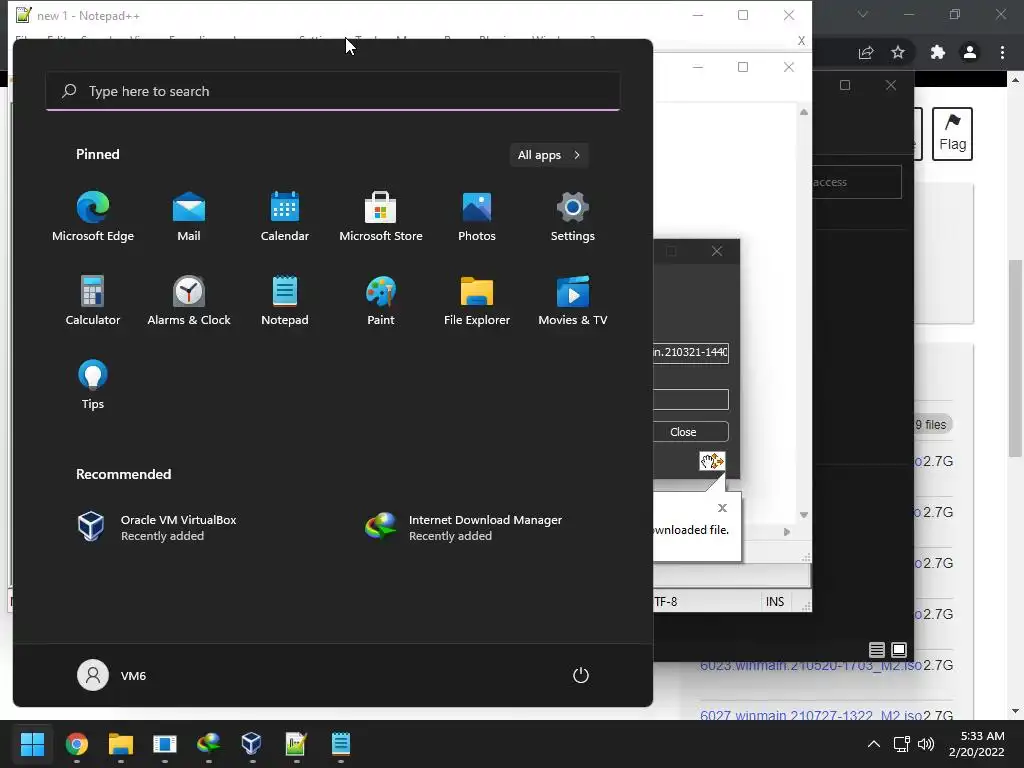This screenshot has width=1024, height=768.
Task: Open the VM6 user account menu
Action: pyautogui.click(x=112, y=675)
